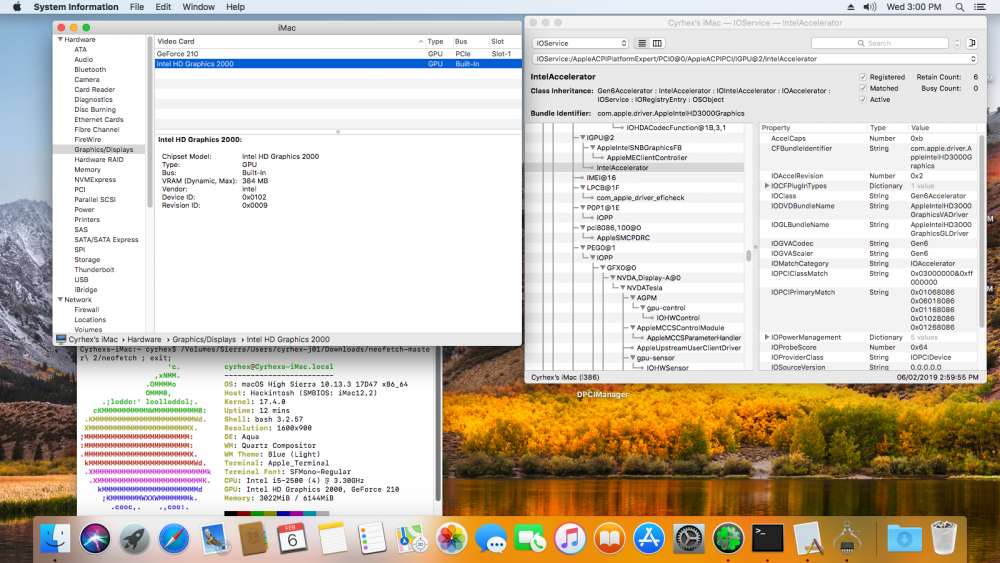Switch IORegistryExplorer to list view

tap(642, 43)
